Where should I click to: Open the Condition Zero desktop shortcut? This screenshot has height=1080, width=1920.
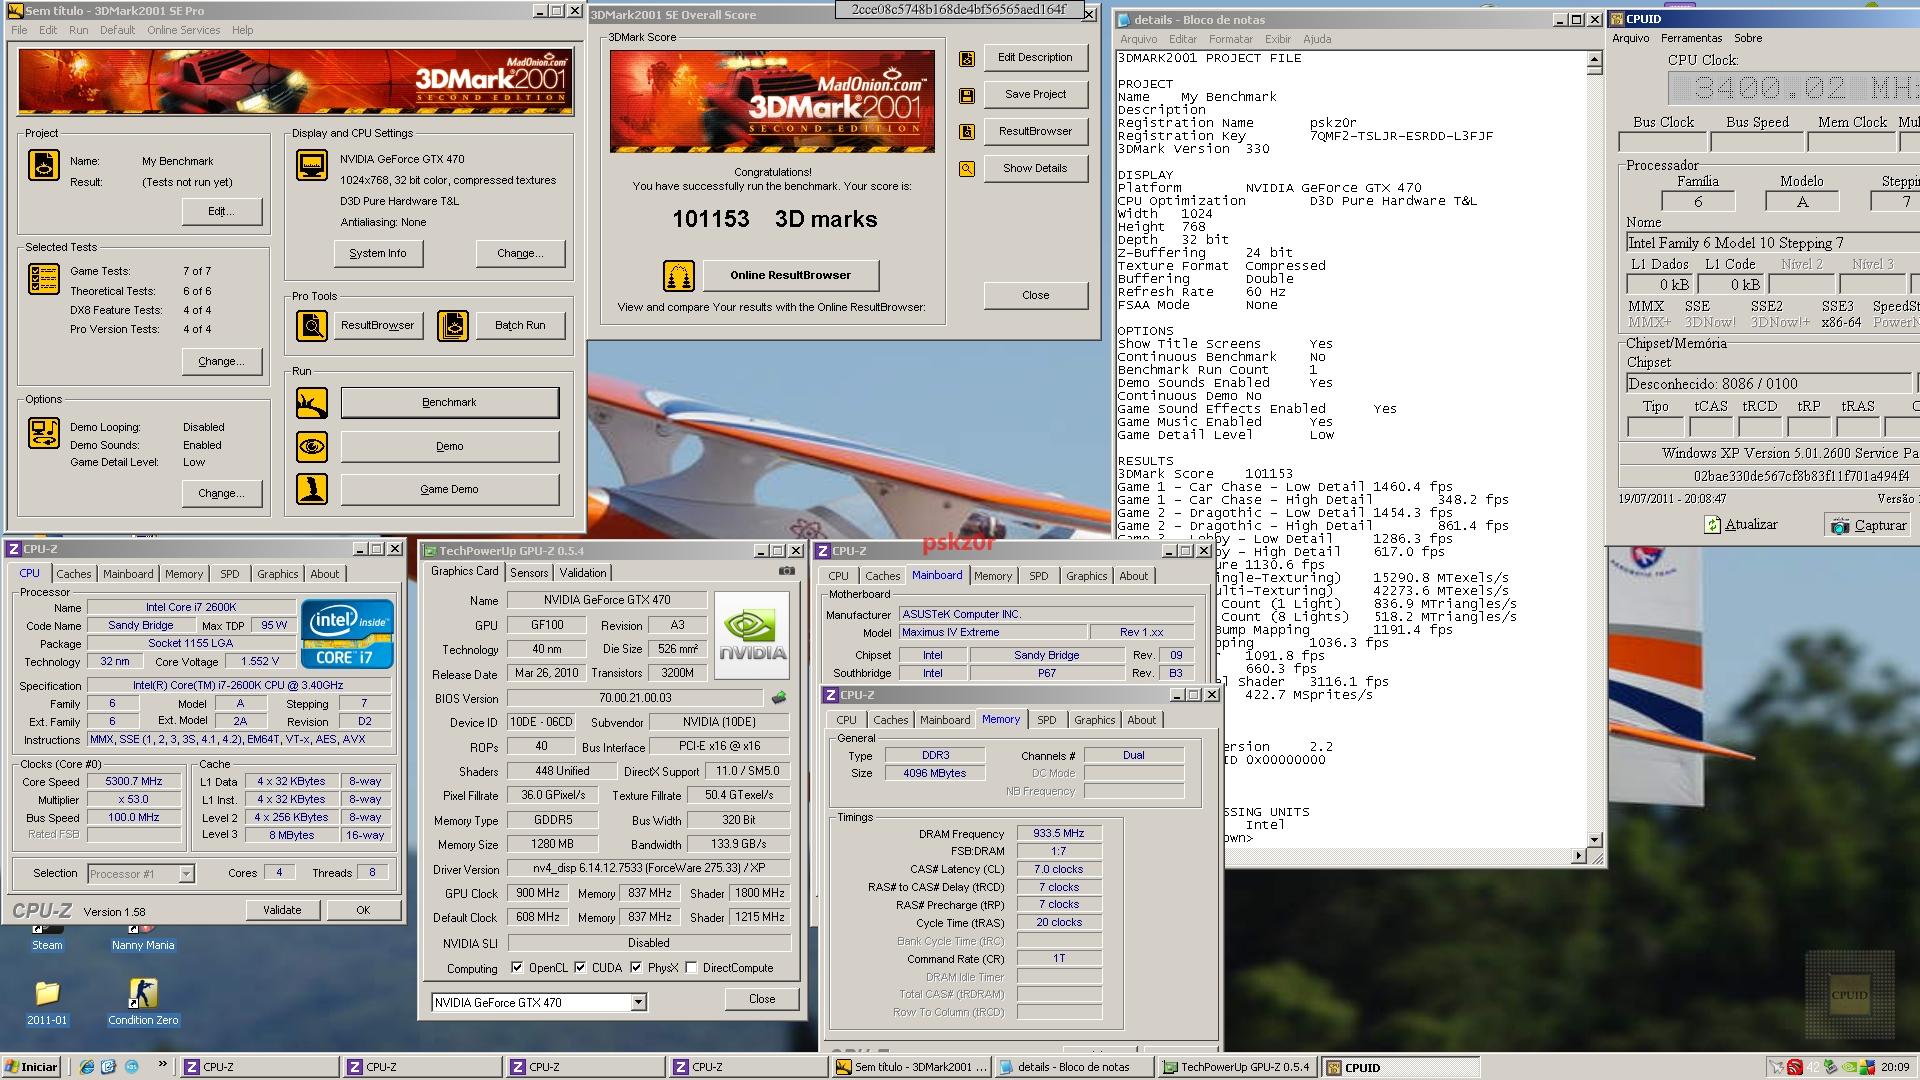click(143, 1003)
